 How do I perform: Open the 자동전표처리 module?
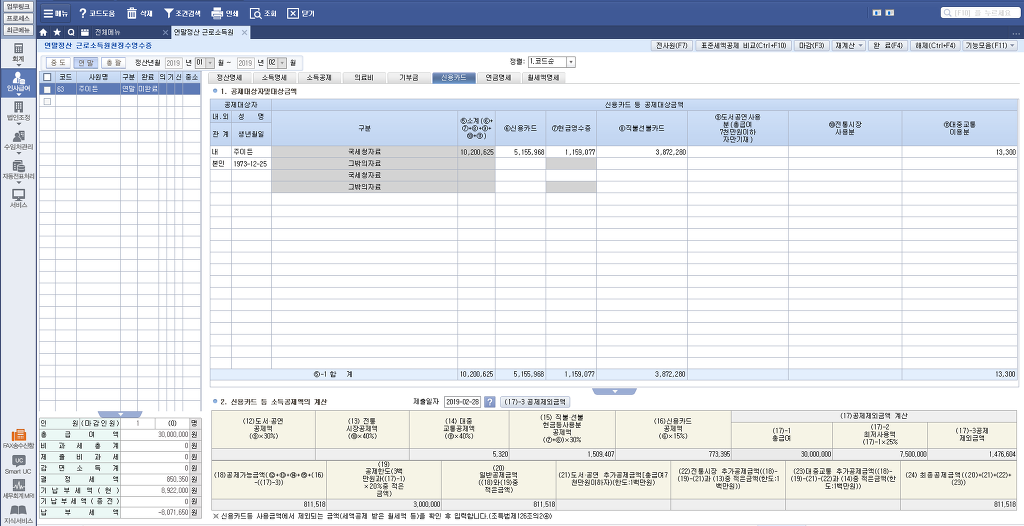click(18, 170)
